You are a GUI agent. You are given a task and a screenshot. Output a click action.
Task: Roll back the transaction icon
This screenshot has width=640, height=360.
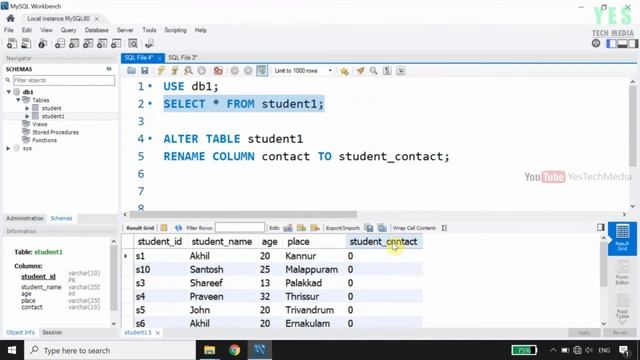[248, 71]
